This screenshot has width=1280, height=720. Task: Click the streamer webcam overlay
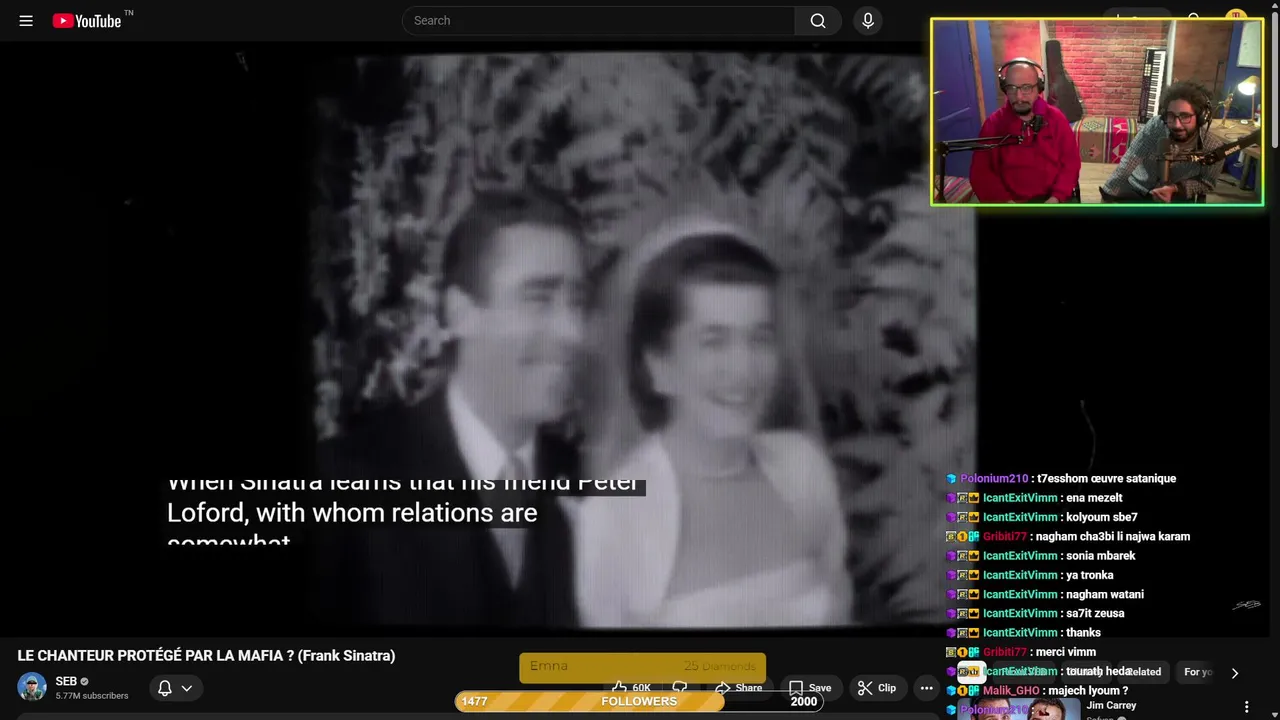1097,112
